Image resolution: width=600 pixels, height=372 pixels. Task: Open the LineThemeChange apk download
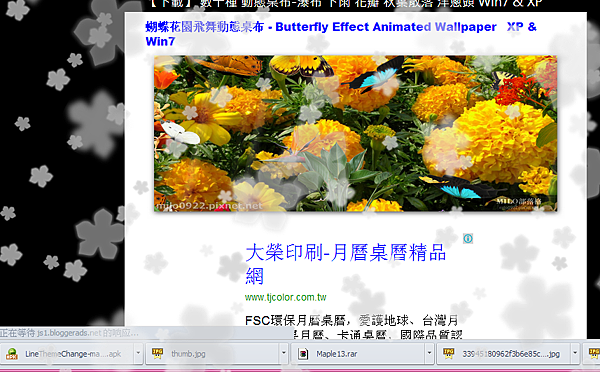[67, 354]
